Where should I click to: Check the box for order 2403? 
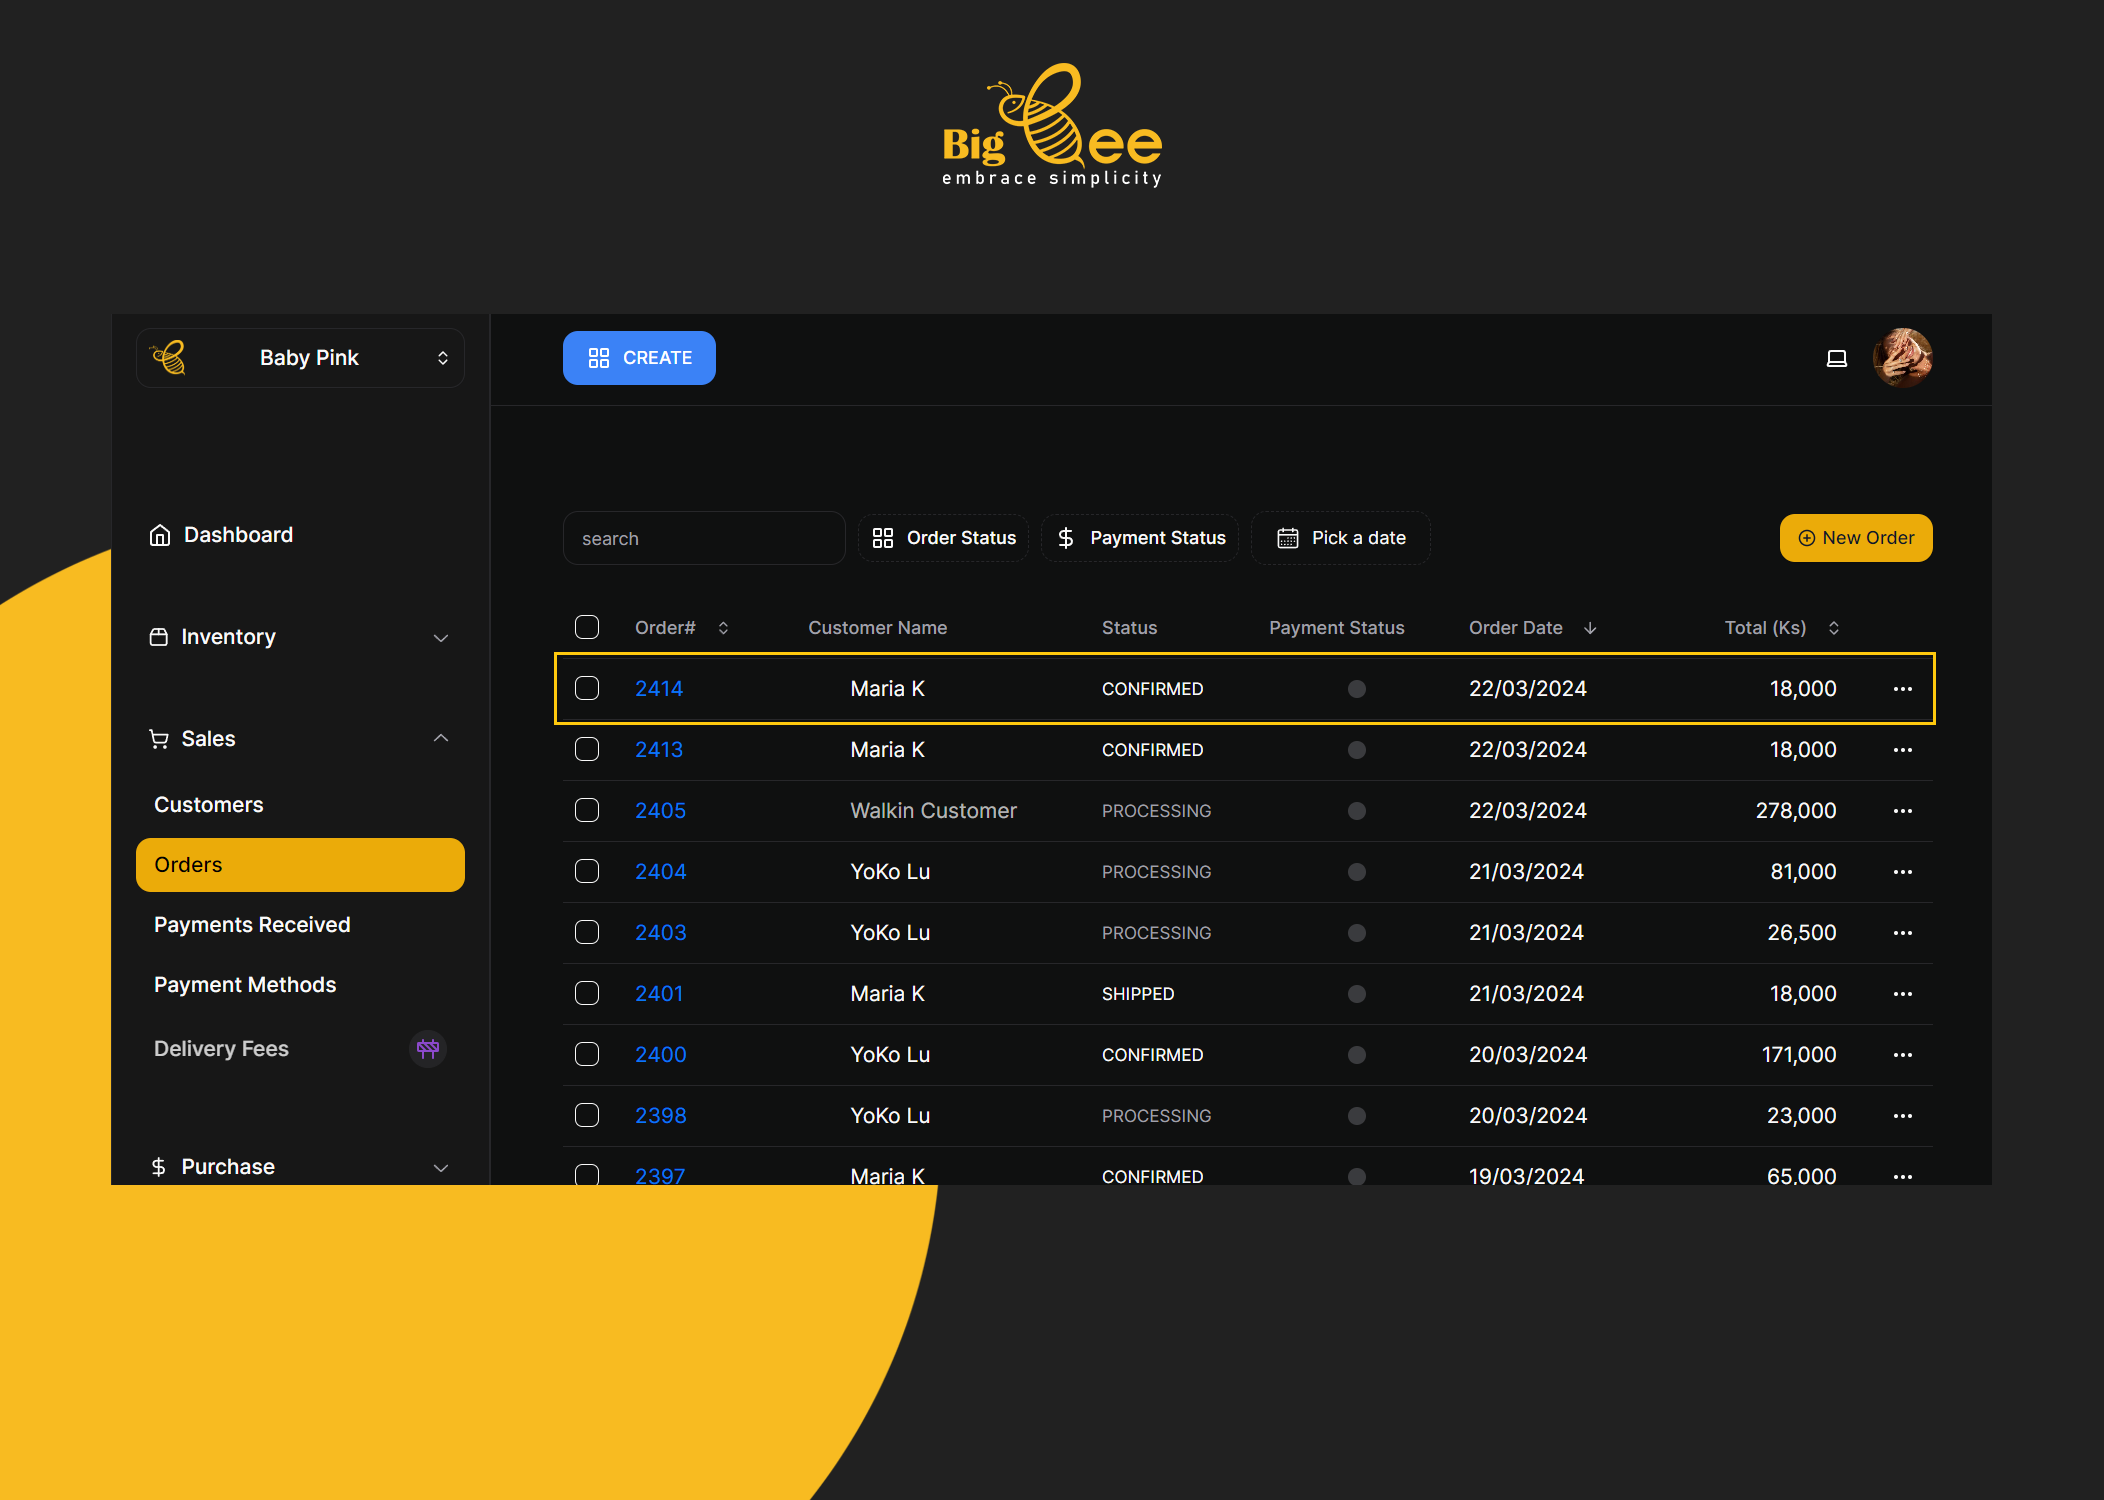[x=587, y=932]
